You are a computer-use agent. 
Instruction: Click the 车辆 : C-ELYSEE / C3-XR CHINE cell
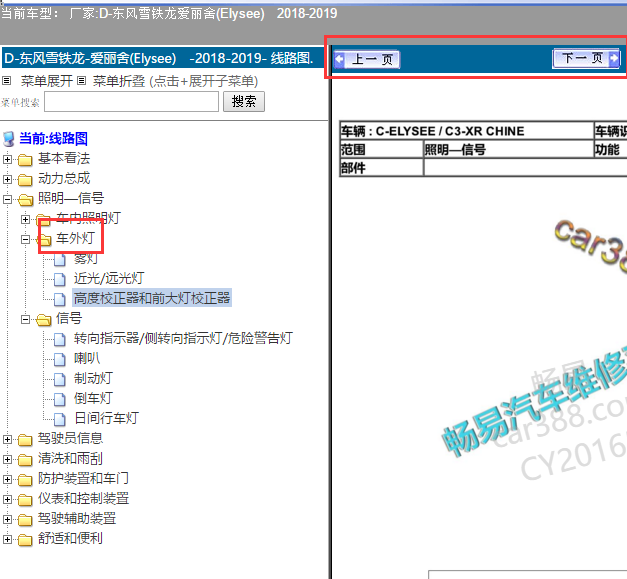tap(466, 131)
